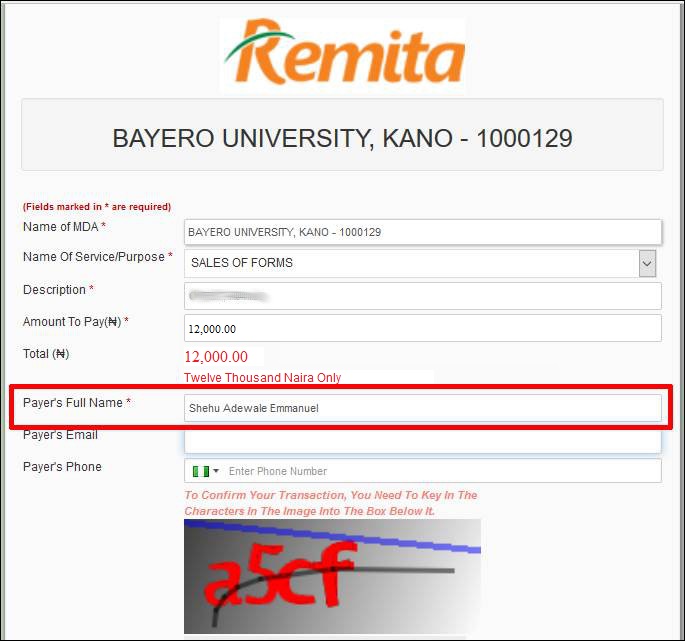Click the red total 12,000.00 value
Viewport: 685px width, 641px height.
point(216,357)
